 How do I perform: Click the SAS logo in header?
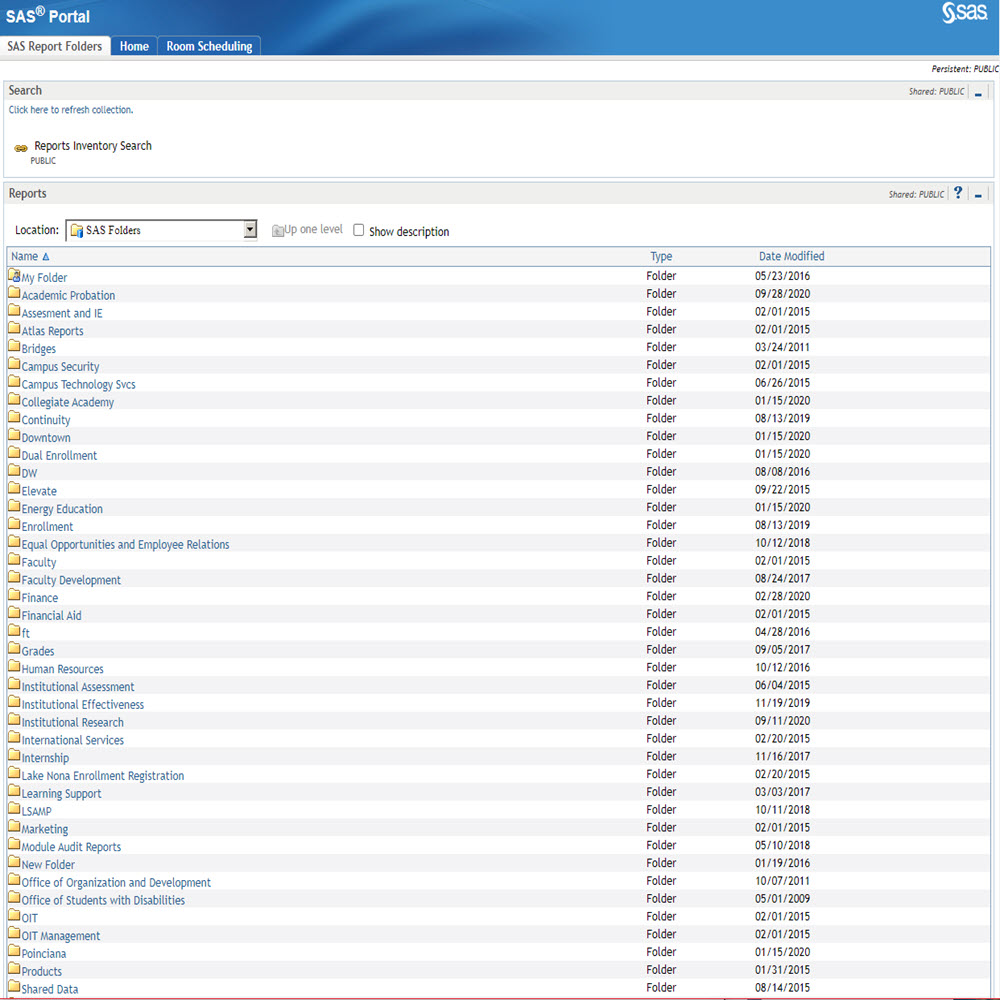963,14
